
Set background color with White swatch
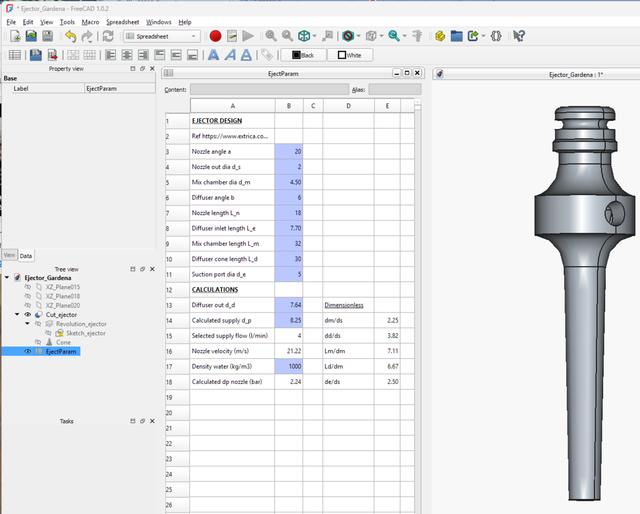(350, 55)
